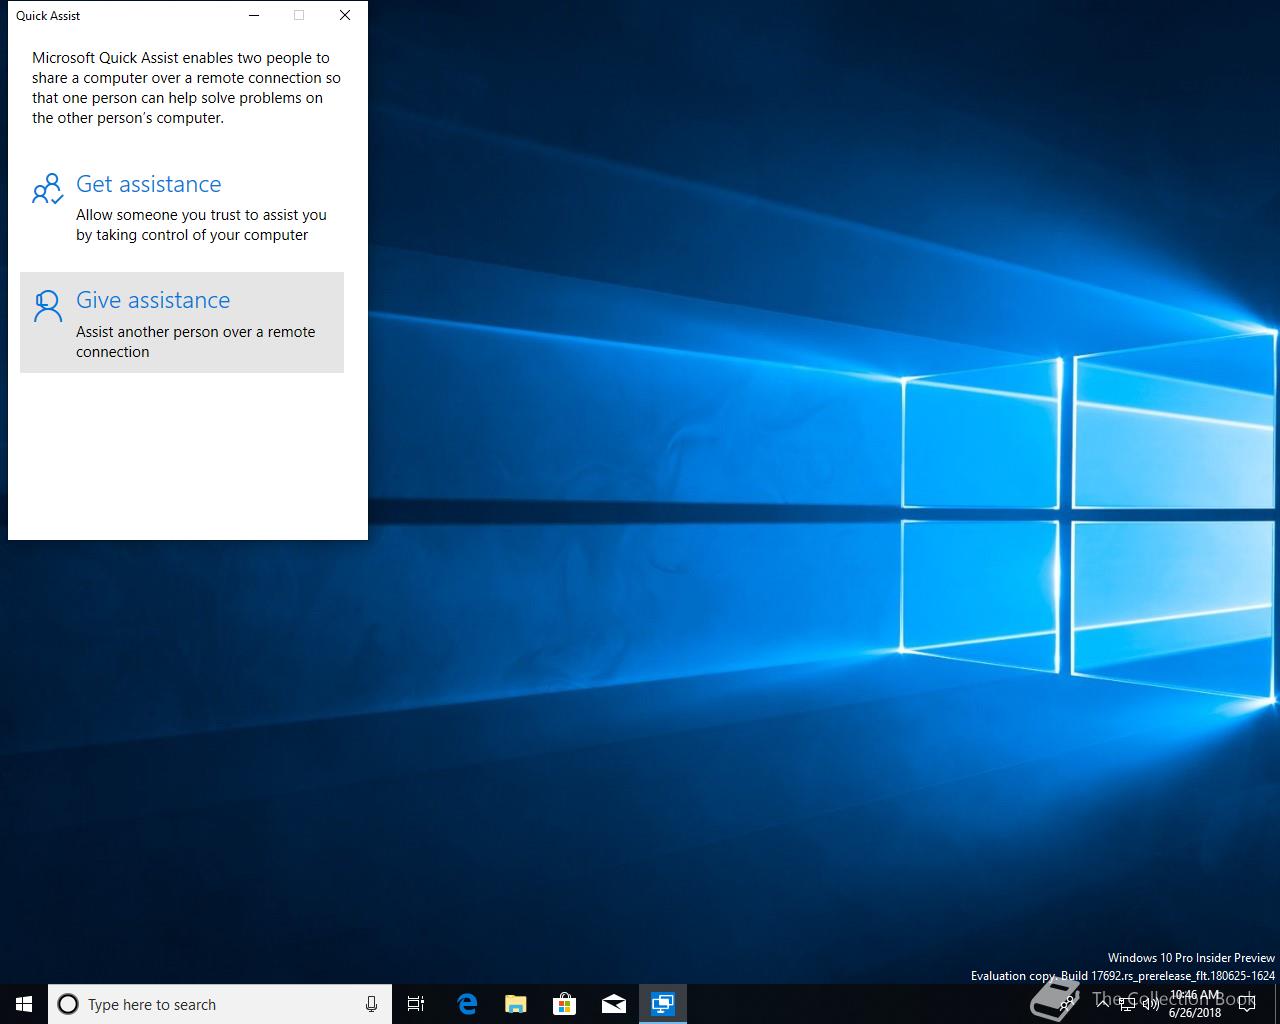Expand the hidden system tray icons
The height and width of the screenshot is (1024, 1280).
pos(1101,1004)
